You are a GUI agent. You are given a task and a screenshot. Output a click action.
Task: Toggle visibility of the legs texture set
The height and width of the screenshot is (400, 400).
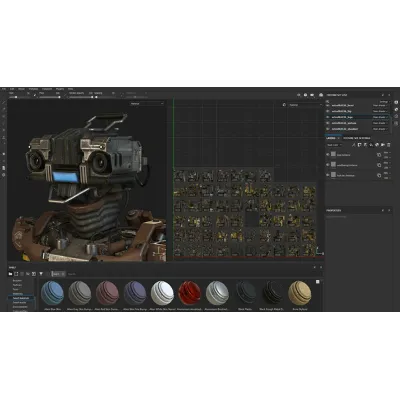[x=328, y=117]
